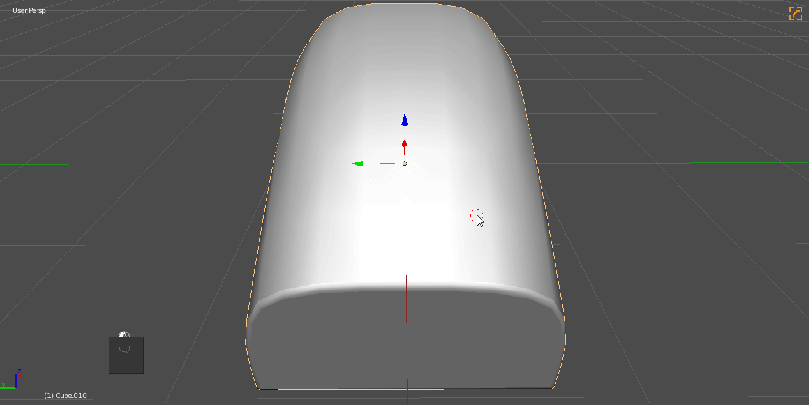Image resolution: width=809 pixels, height=405 pixels.
Task: Click the orange fullscreen toggle icon
Action: (796, 12)
